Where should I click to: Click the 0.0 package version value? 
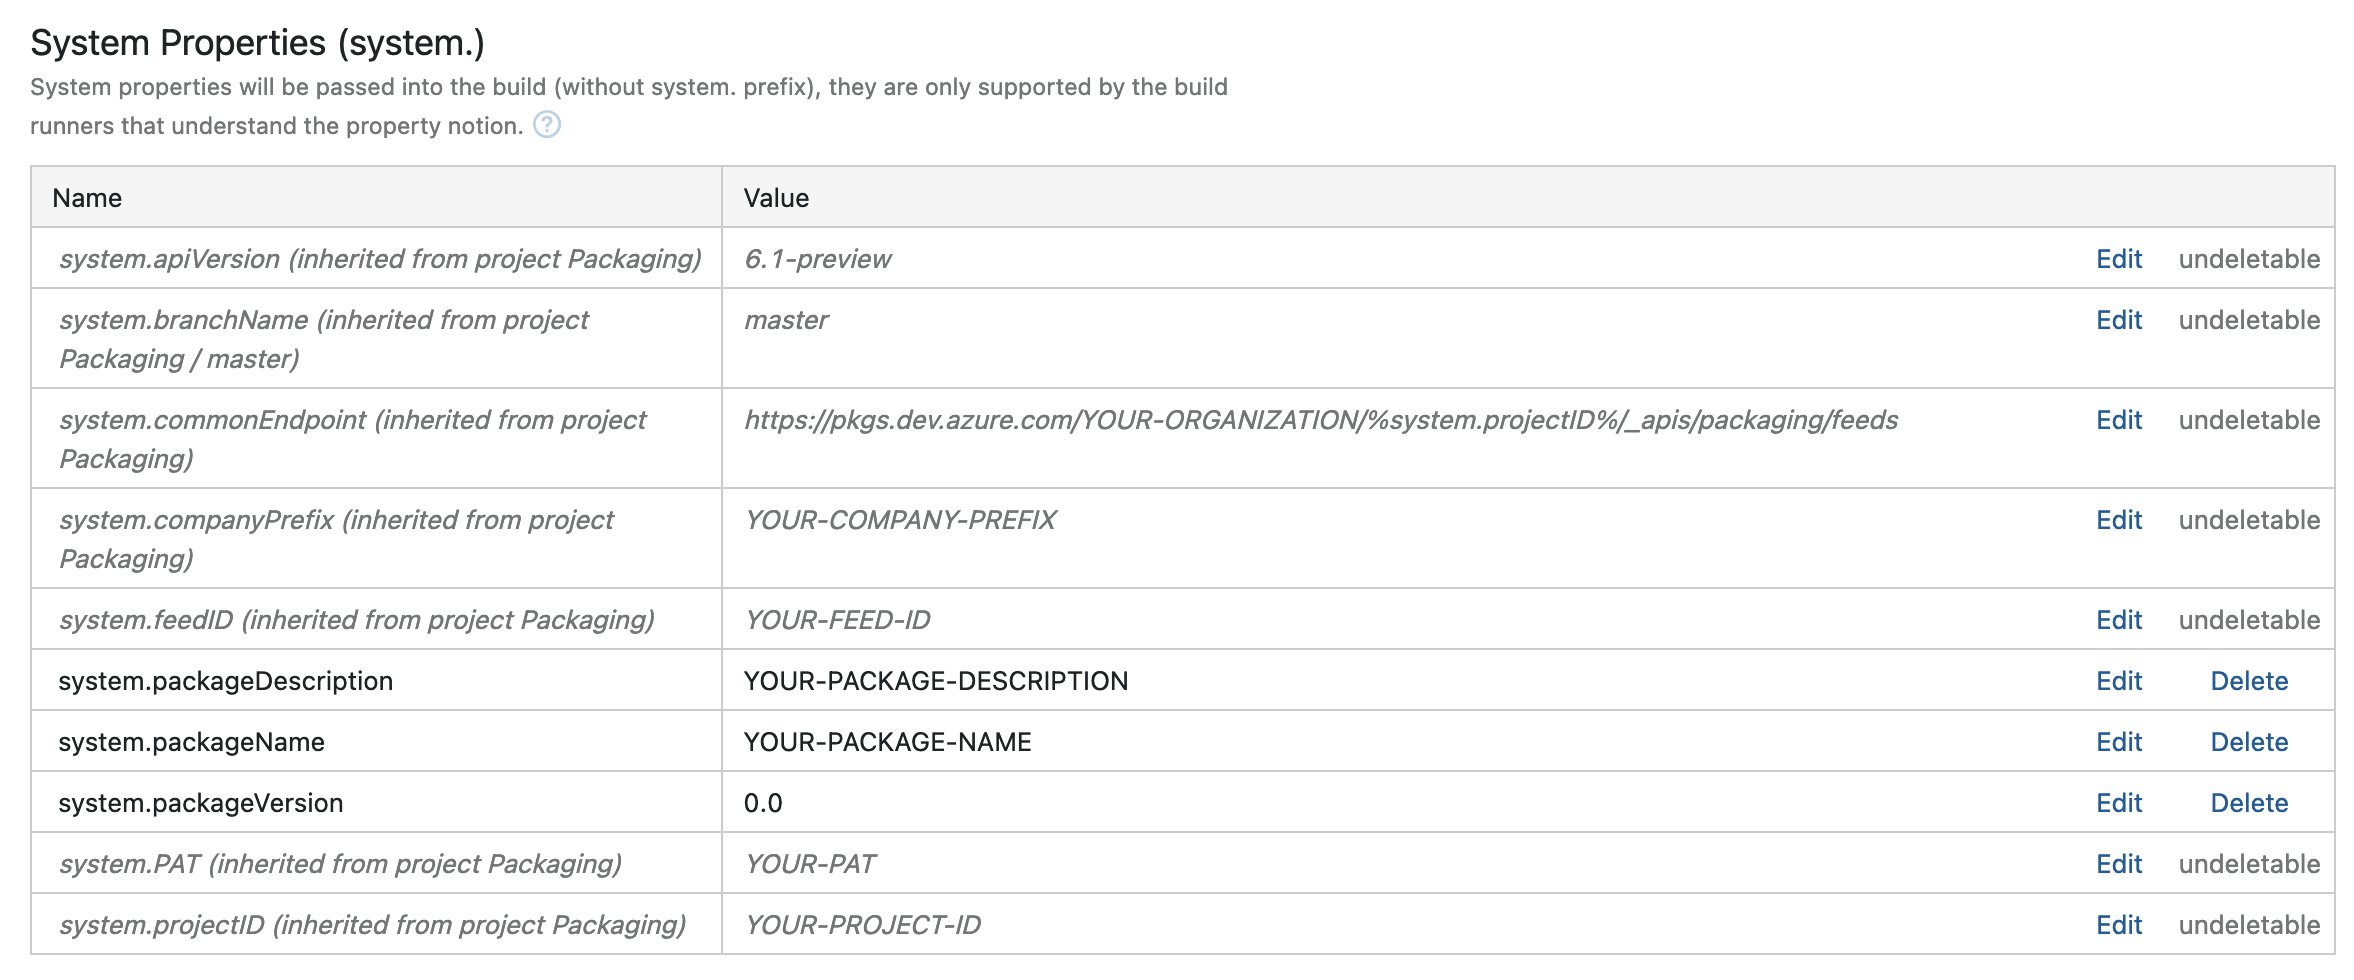[763, 803]
